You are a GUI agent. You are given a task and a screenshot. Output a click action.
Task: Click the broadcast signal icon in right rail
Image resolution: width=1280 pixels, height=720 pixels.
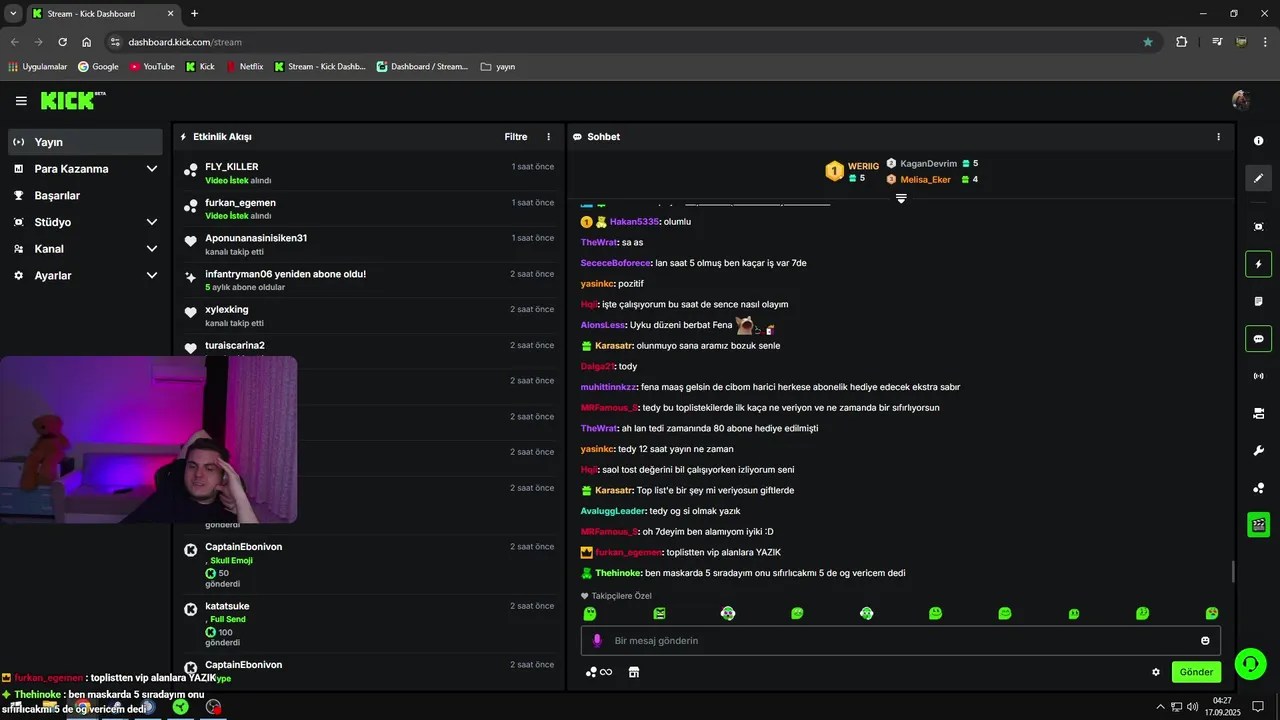(x=1258, y=376)
